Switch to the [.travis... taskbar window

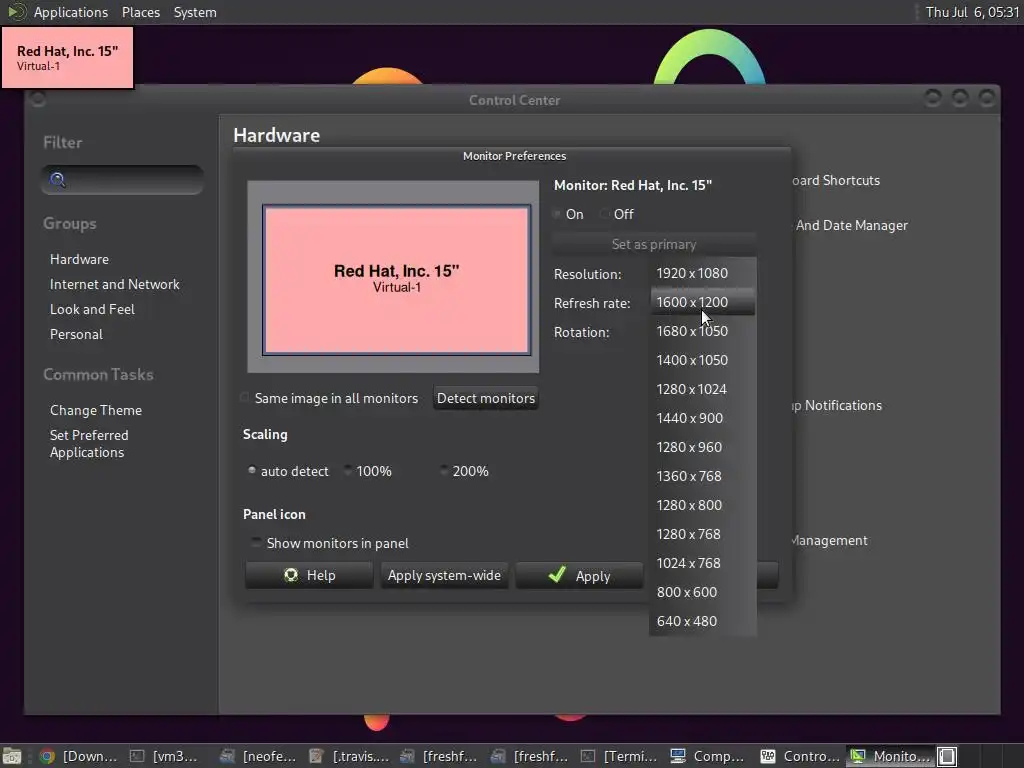(349, 756)
